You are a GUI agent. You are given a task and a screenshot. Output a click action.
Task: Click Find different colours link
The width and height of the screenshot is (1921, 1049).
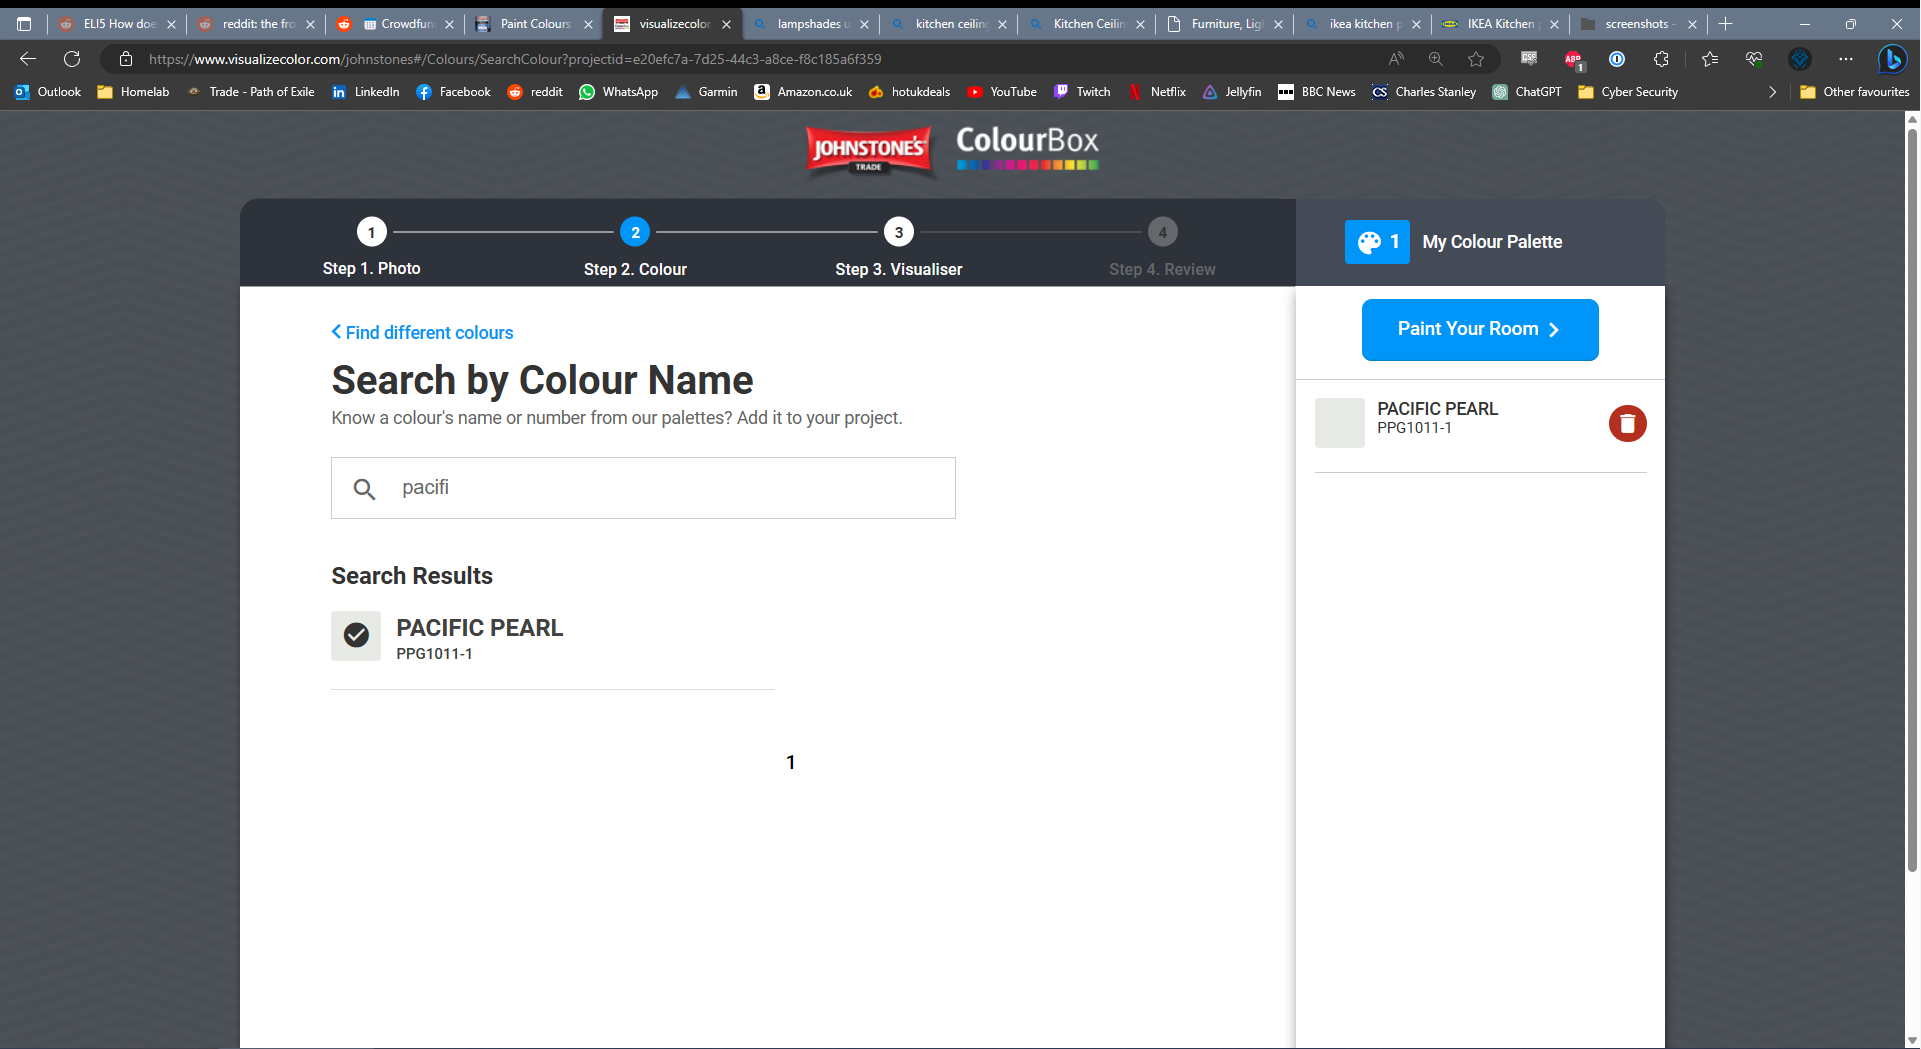422,333
